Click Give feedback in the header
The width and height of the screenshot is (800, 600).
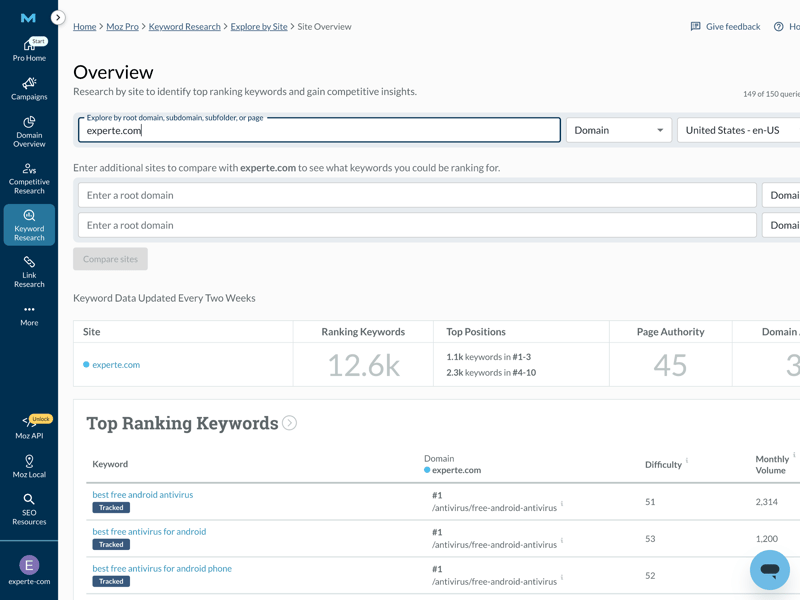click(x=725, y=27)
